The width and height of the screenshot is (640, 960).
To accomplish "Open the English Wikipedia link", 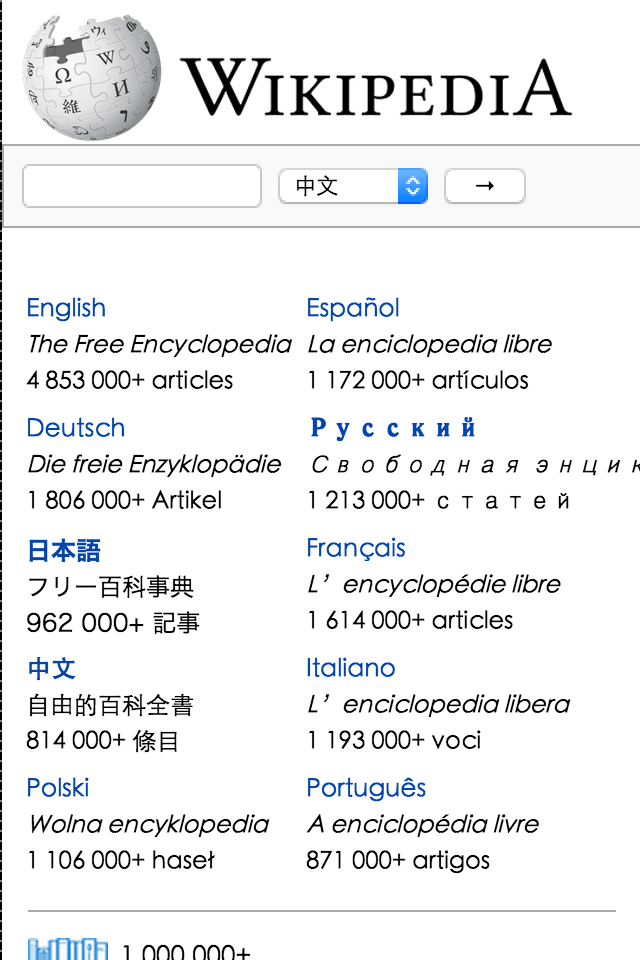I will pyautogui.click(x=66, y=308).
